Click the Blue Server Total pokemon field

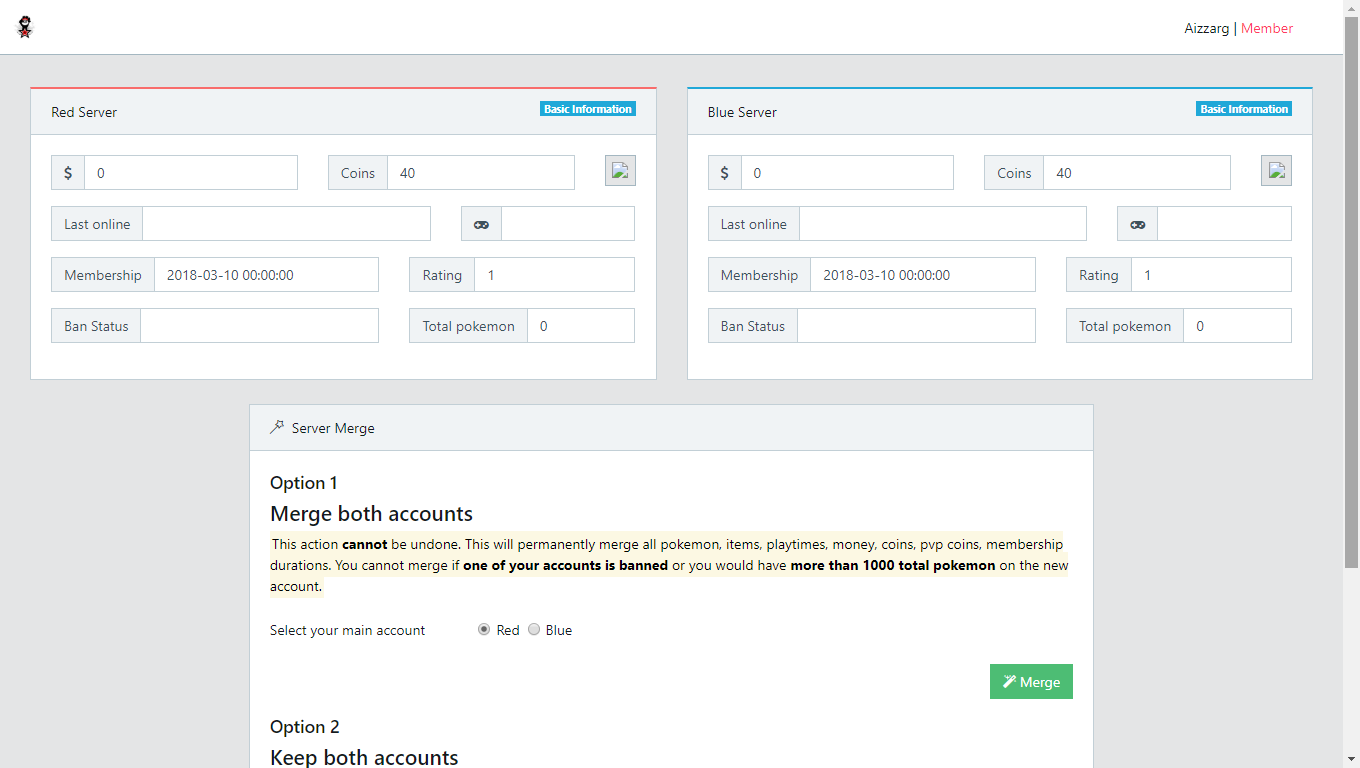[1238, 326]
